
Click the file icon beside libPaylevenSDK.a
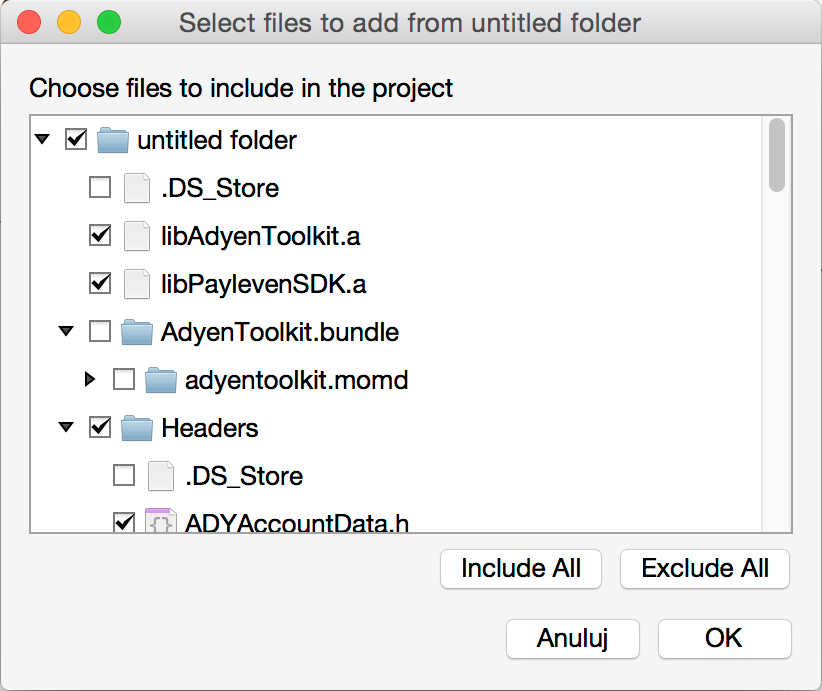[x=137, y=284]
